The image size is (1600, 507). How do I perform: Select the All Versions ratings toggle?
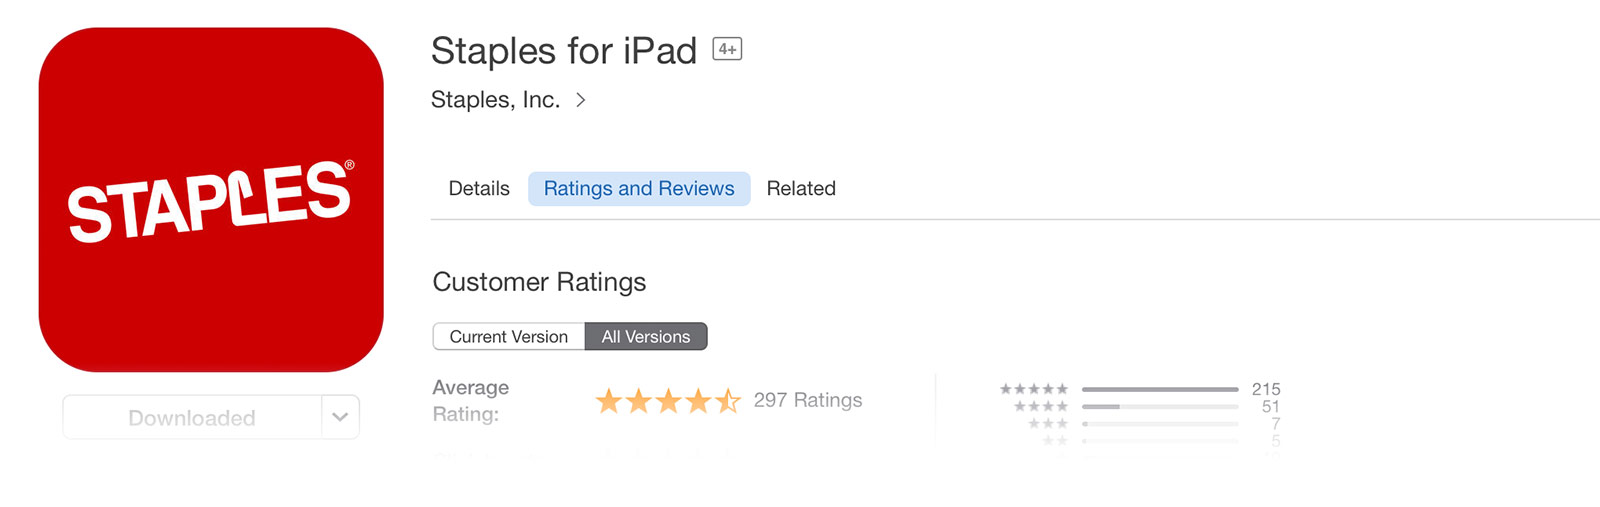(646, 337)
